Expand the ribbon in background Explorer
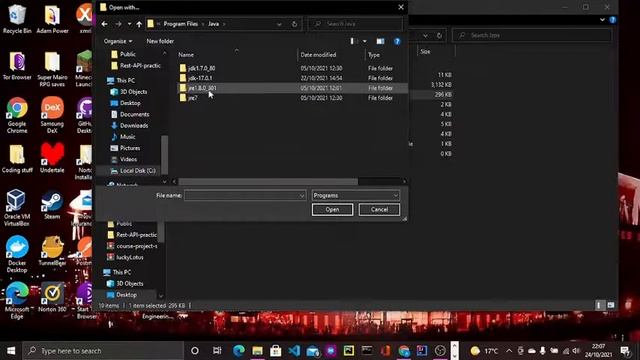640x360 pixels. pos(602,20)
